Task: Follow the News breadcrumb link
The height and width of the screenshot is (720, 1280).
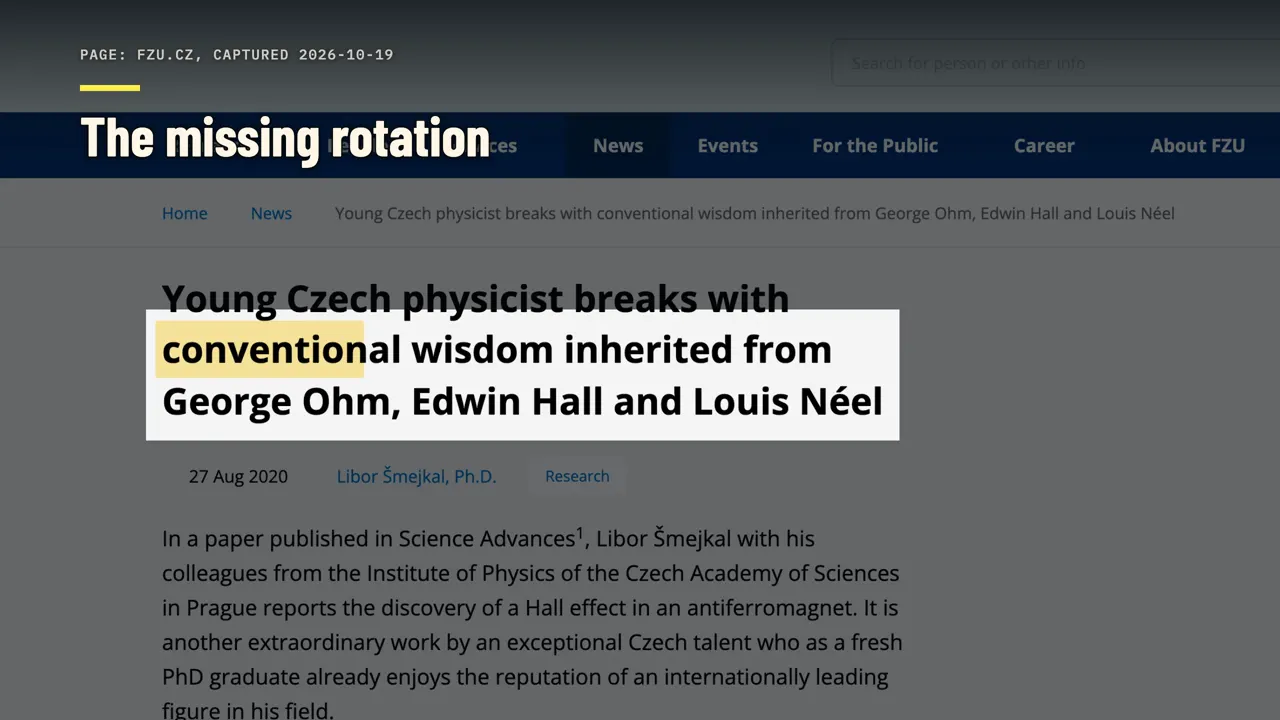Action: tap(271, 213)
